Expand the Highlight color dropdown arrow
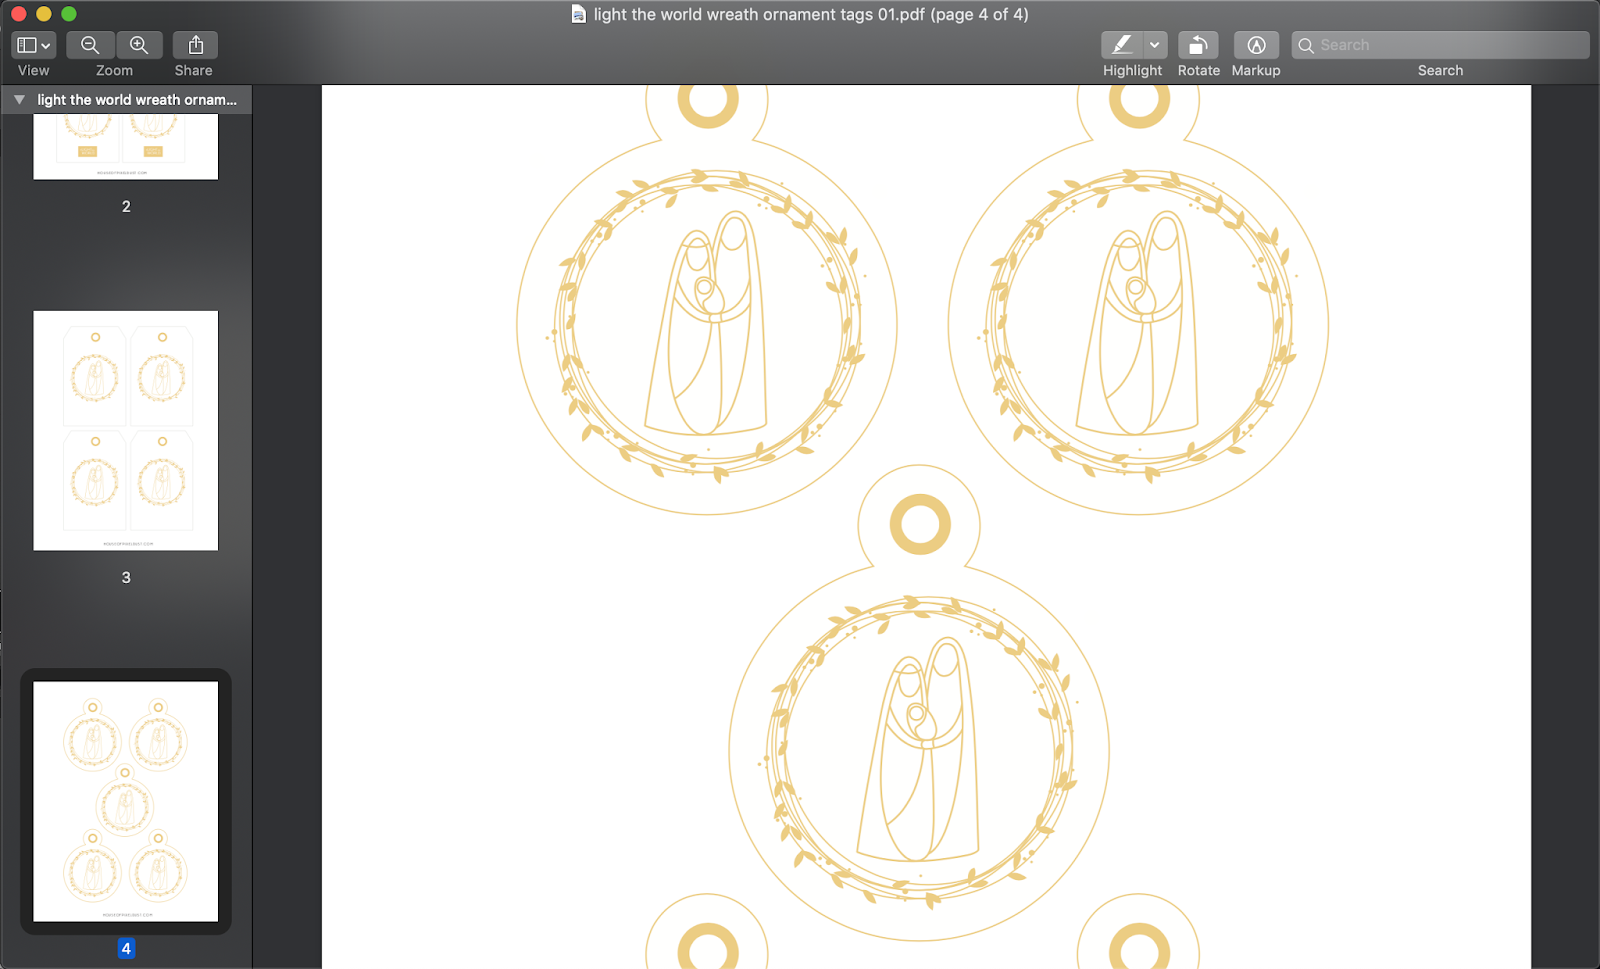This screenshot has width=1600, height=969. click(x=1155, y=45)
